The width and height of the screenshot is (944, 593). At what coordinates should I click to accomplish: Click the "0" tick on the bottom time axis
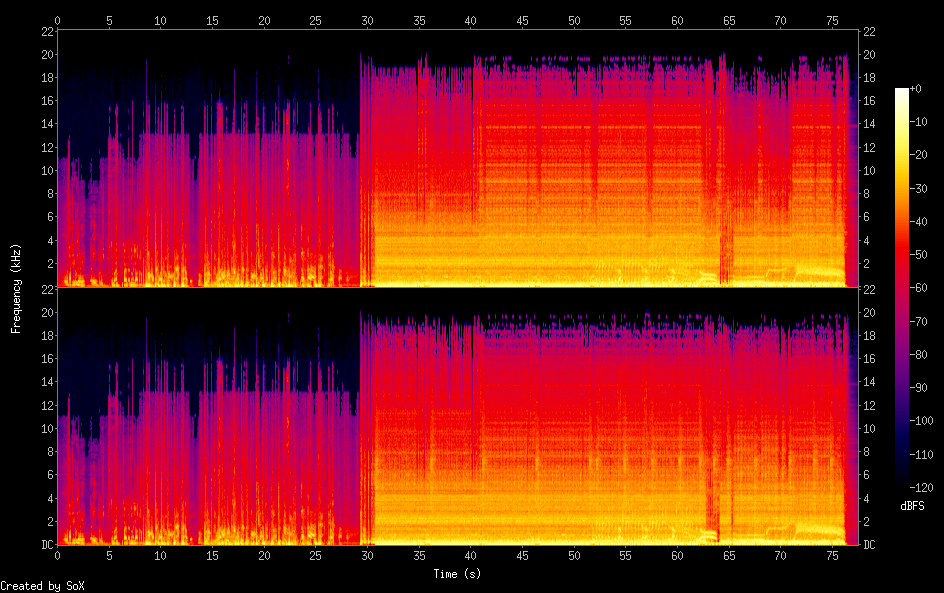point(57,555)
